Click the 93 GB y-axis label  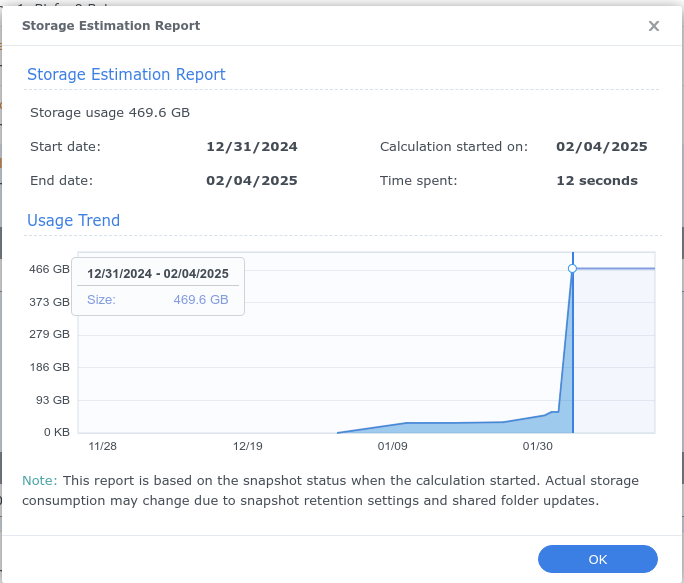click(x=53, y=400)
